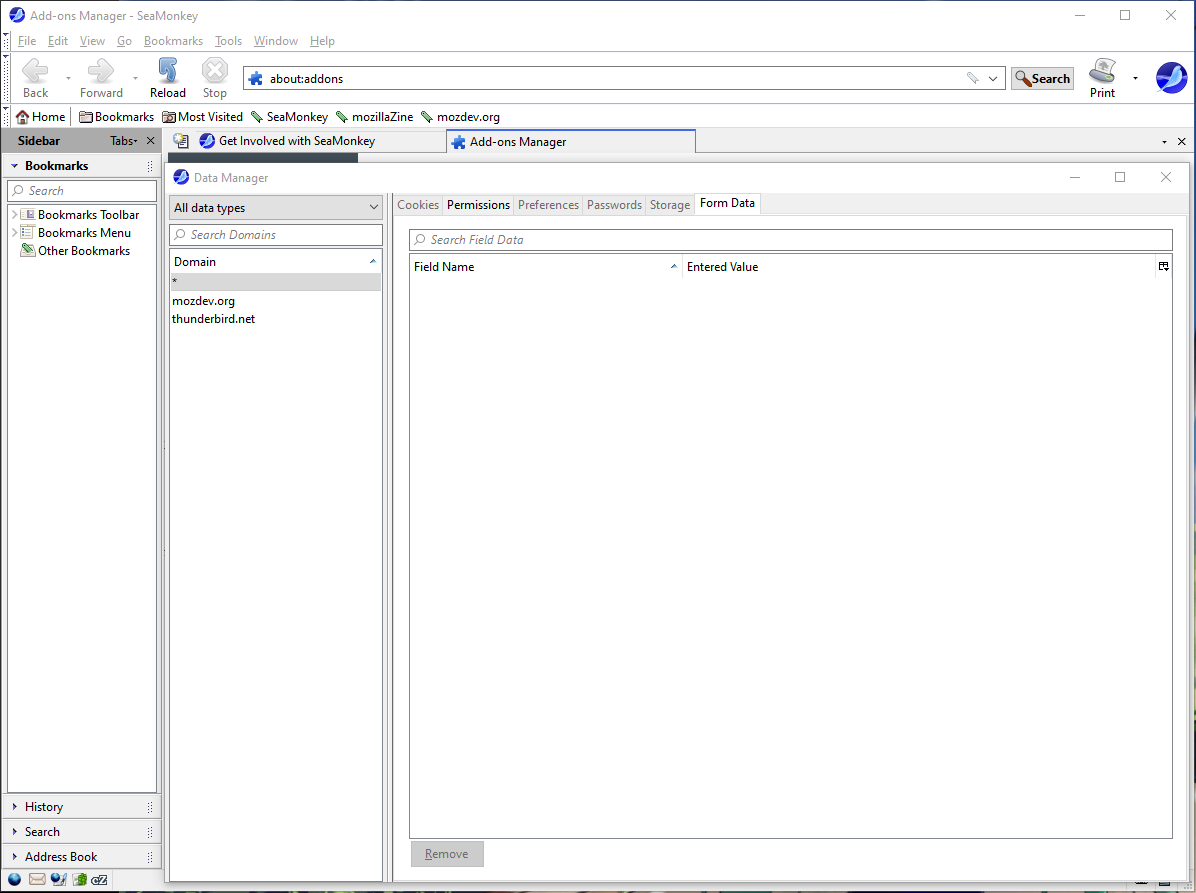
Task: Select thunderbird.net in the Domain list
Action: (213, 318)
